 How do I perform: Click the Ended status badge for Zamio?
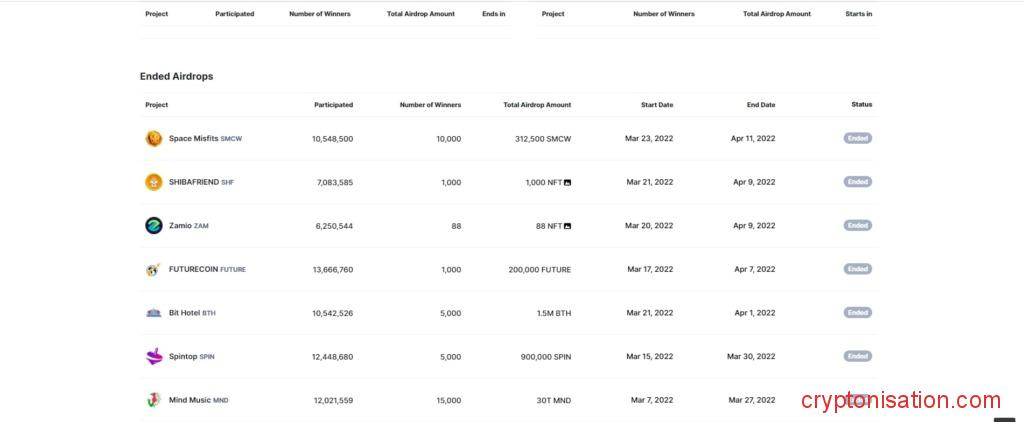tap(857, 225)
